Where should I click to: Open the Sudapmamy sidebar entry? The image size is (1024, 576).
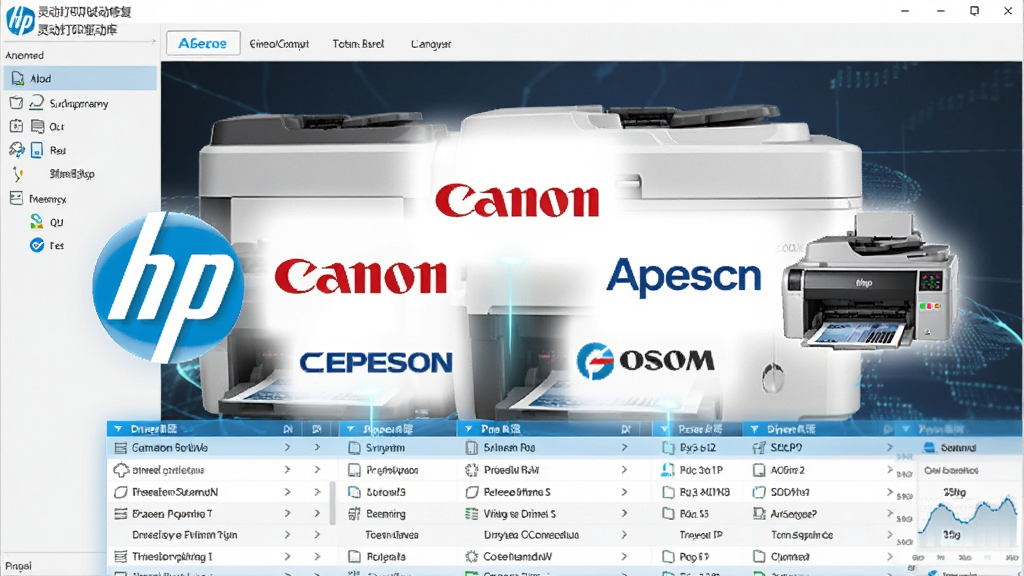[78, 103]
